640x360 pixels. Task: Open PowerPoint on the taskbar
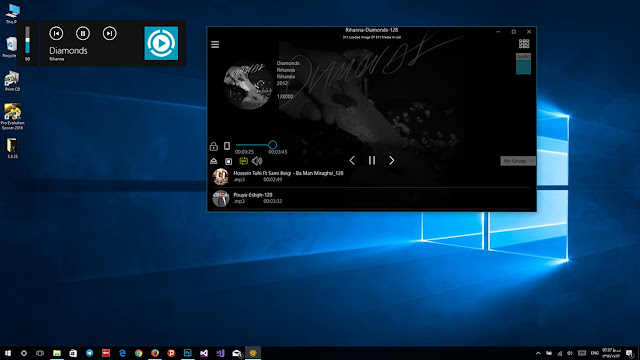point(171,353)
